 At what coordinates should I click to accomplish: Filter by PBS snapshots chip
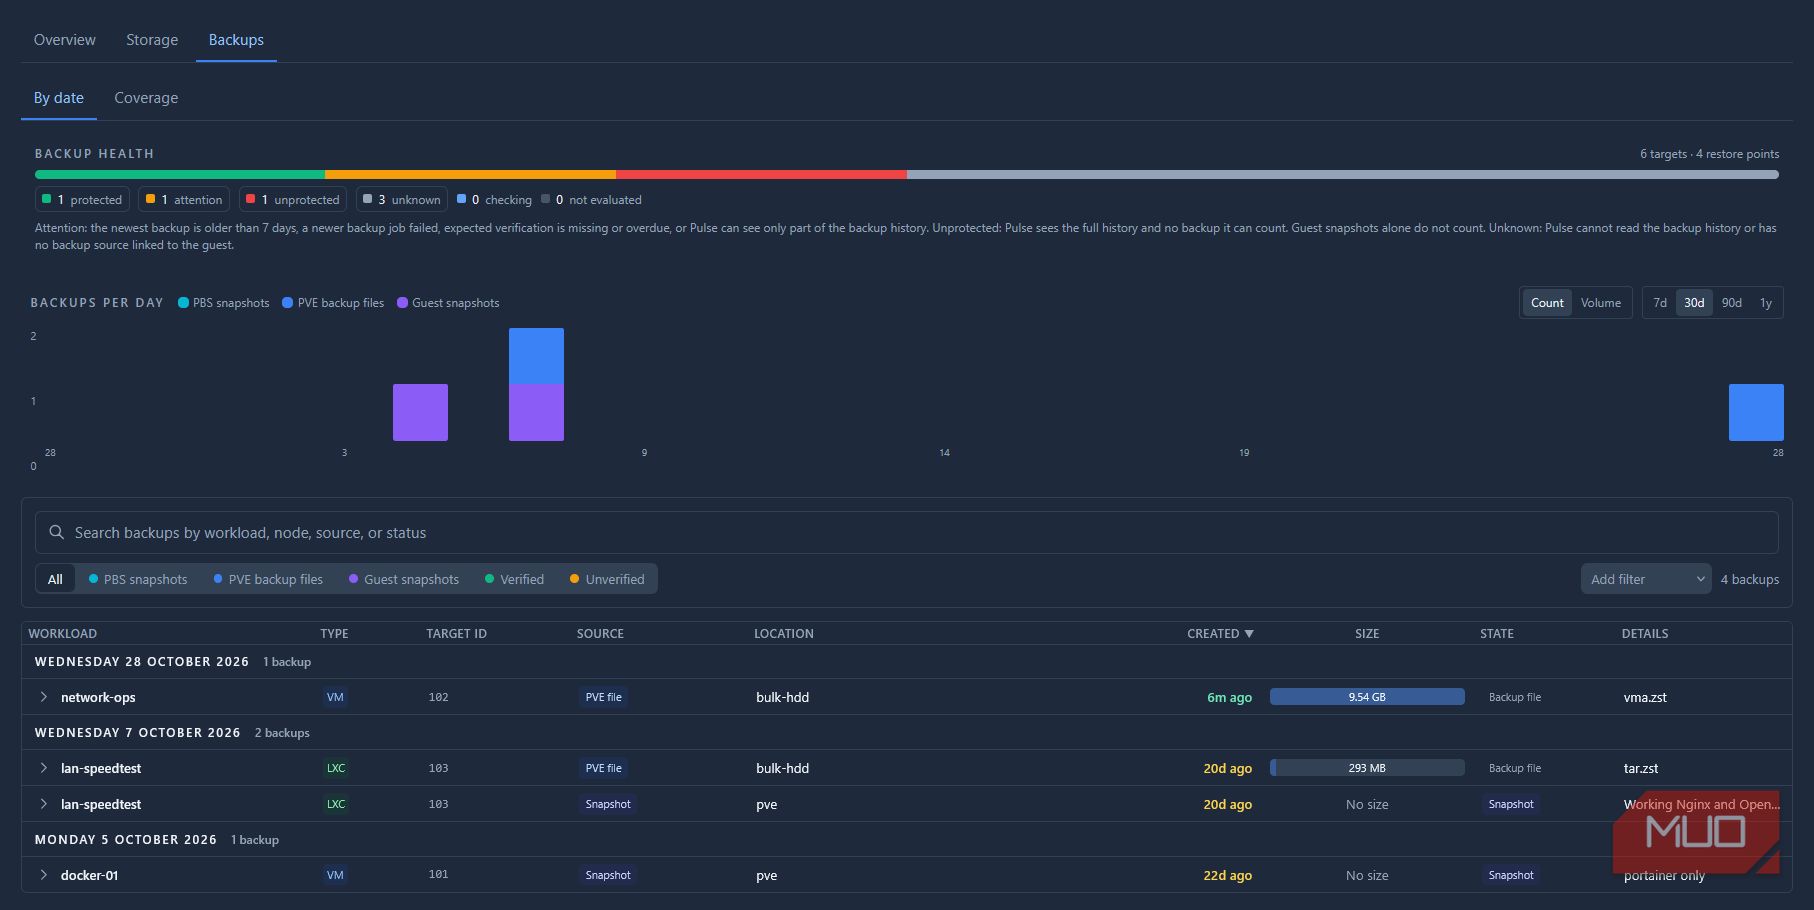(138, 579)
